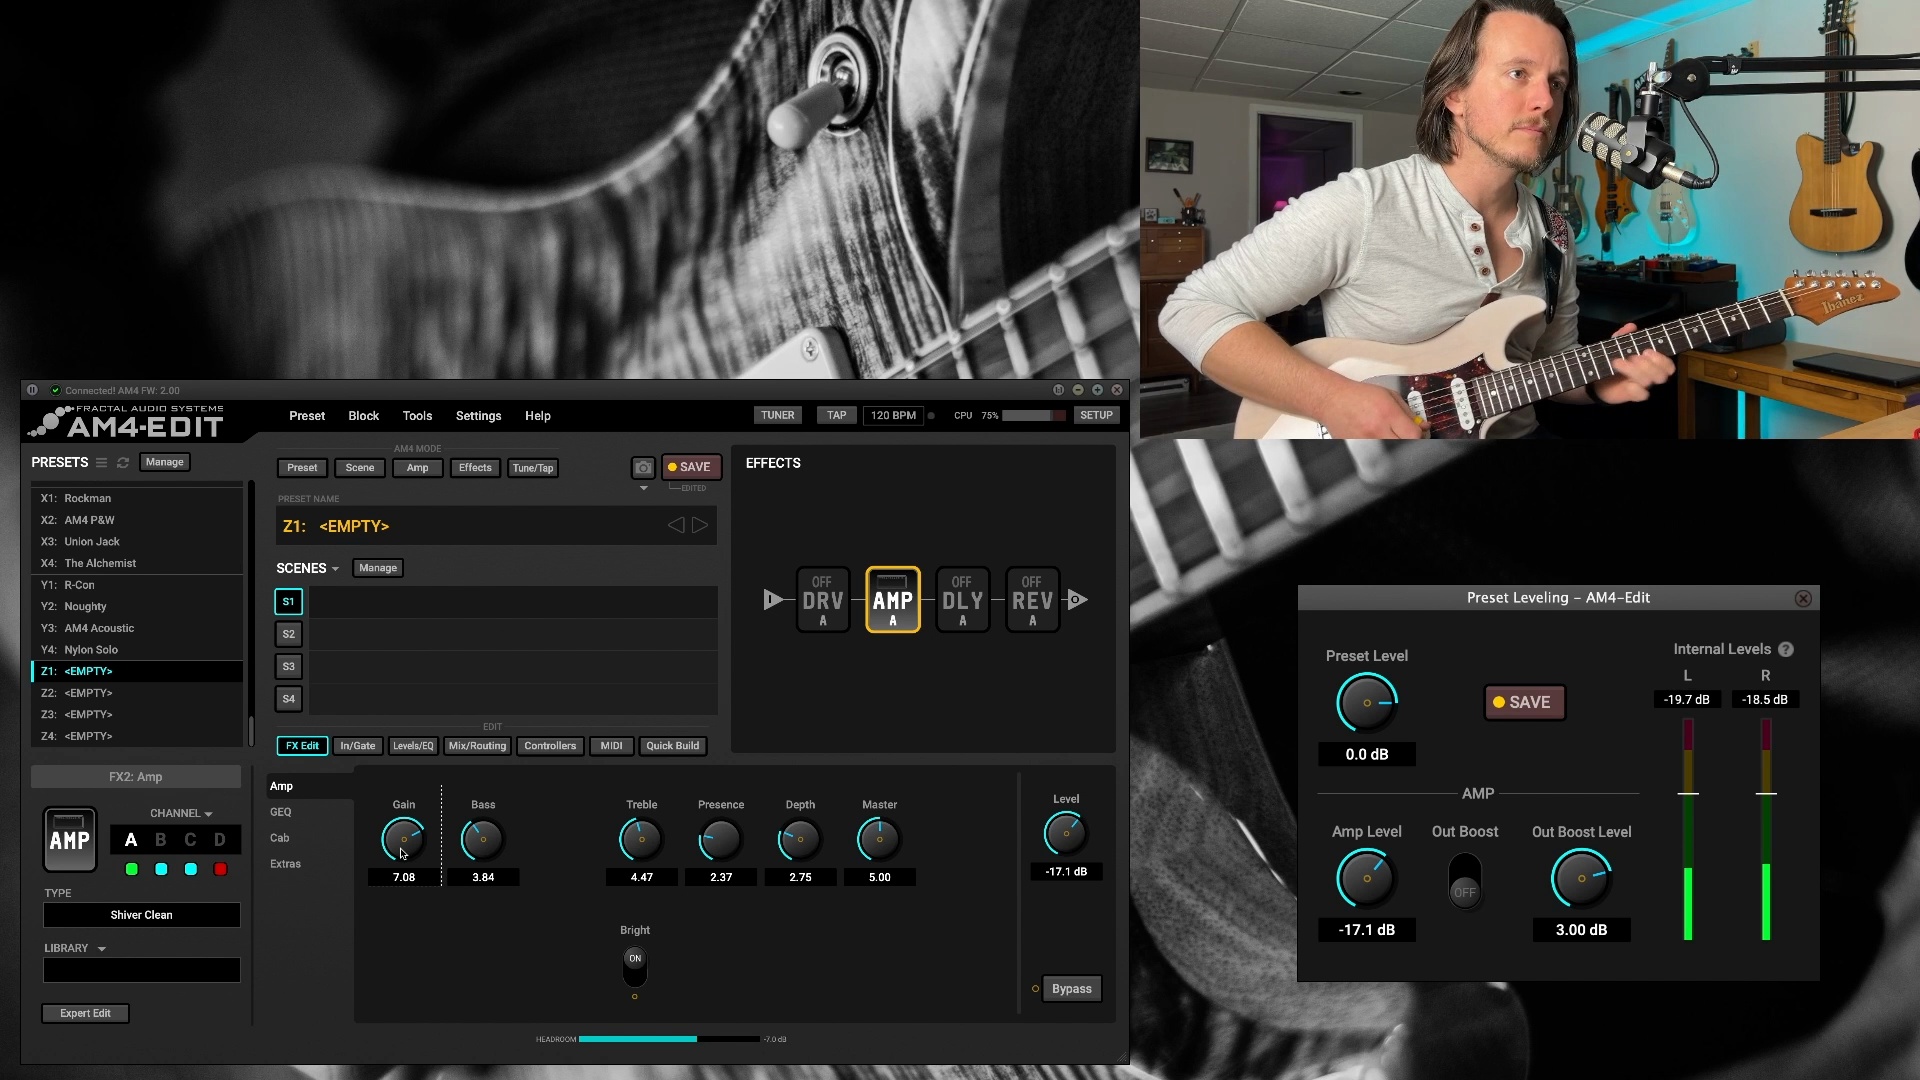Expand the SCENES dropdown arrow
Image resolution: width=1920 pixels, height=1080 pixels.
coord(336,569)
